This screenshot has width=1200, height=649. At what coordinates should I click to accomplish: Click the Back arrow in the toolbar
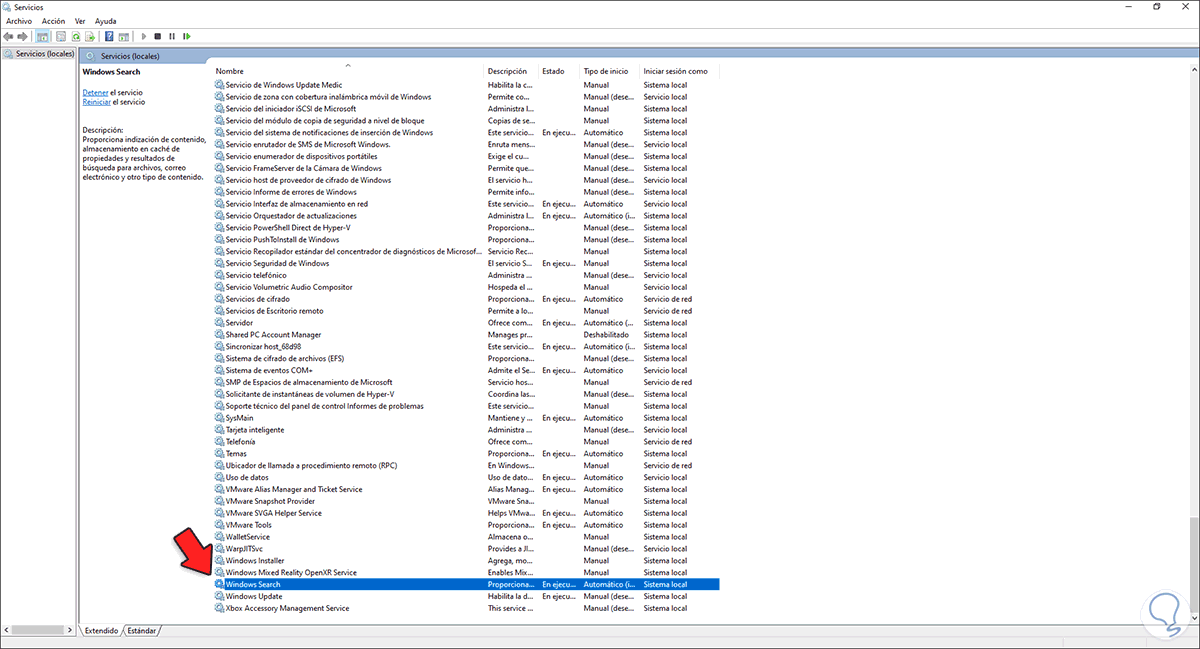point(8,36)
